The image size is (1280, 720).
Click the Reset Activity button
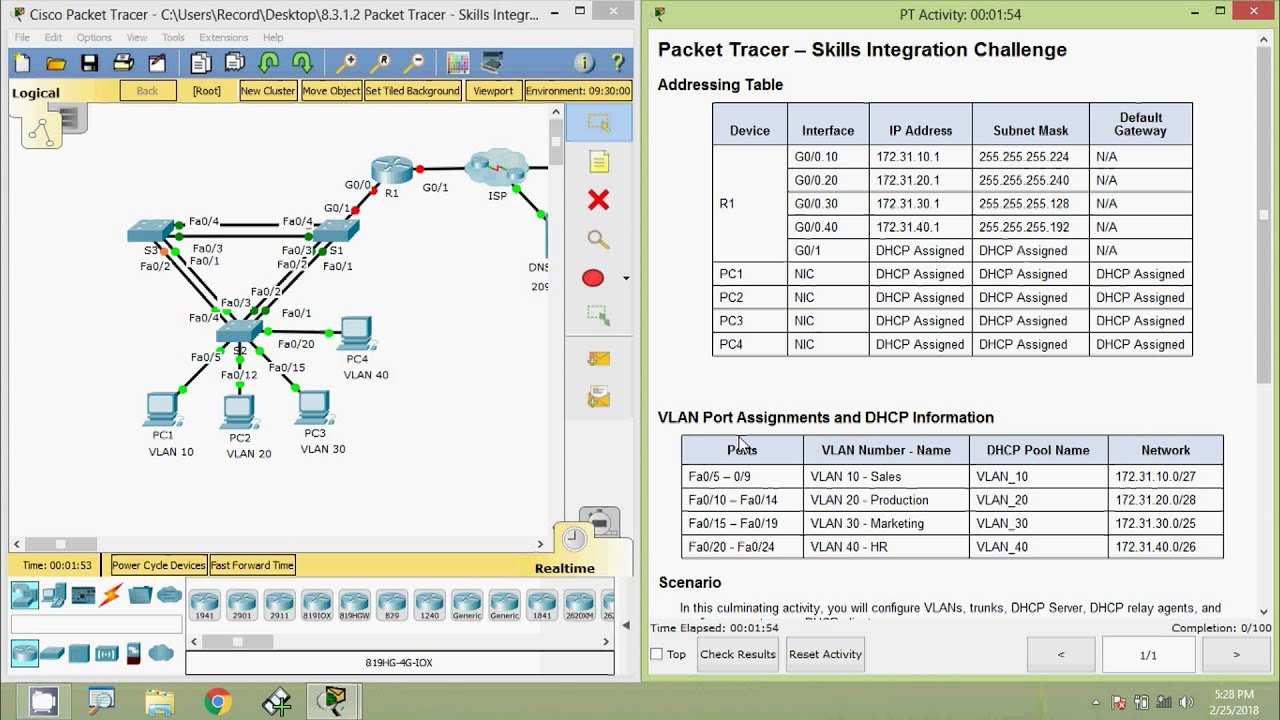click(x=825, y=654)
